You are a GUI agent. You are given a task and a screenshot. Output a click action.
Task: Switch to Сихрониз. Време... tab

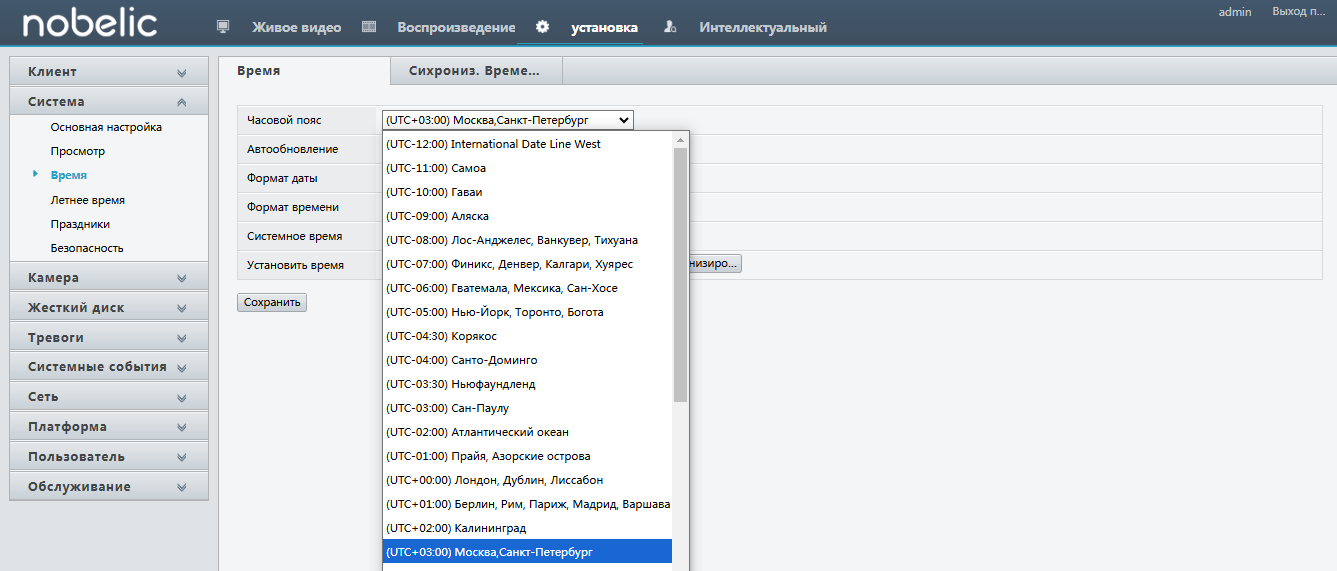click(x=475, y=71)
